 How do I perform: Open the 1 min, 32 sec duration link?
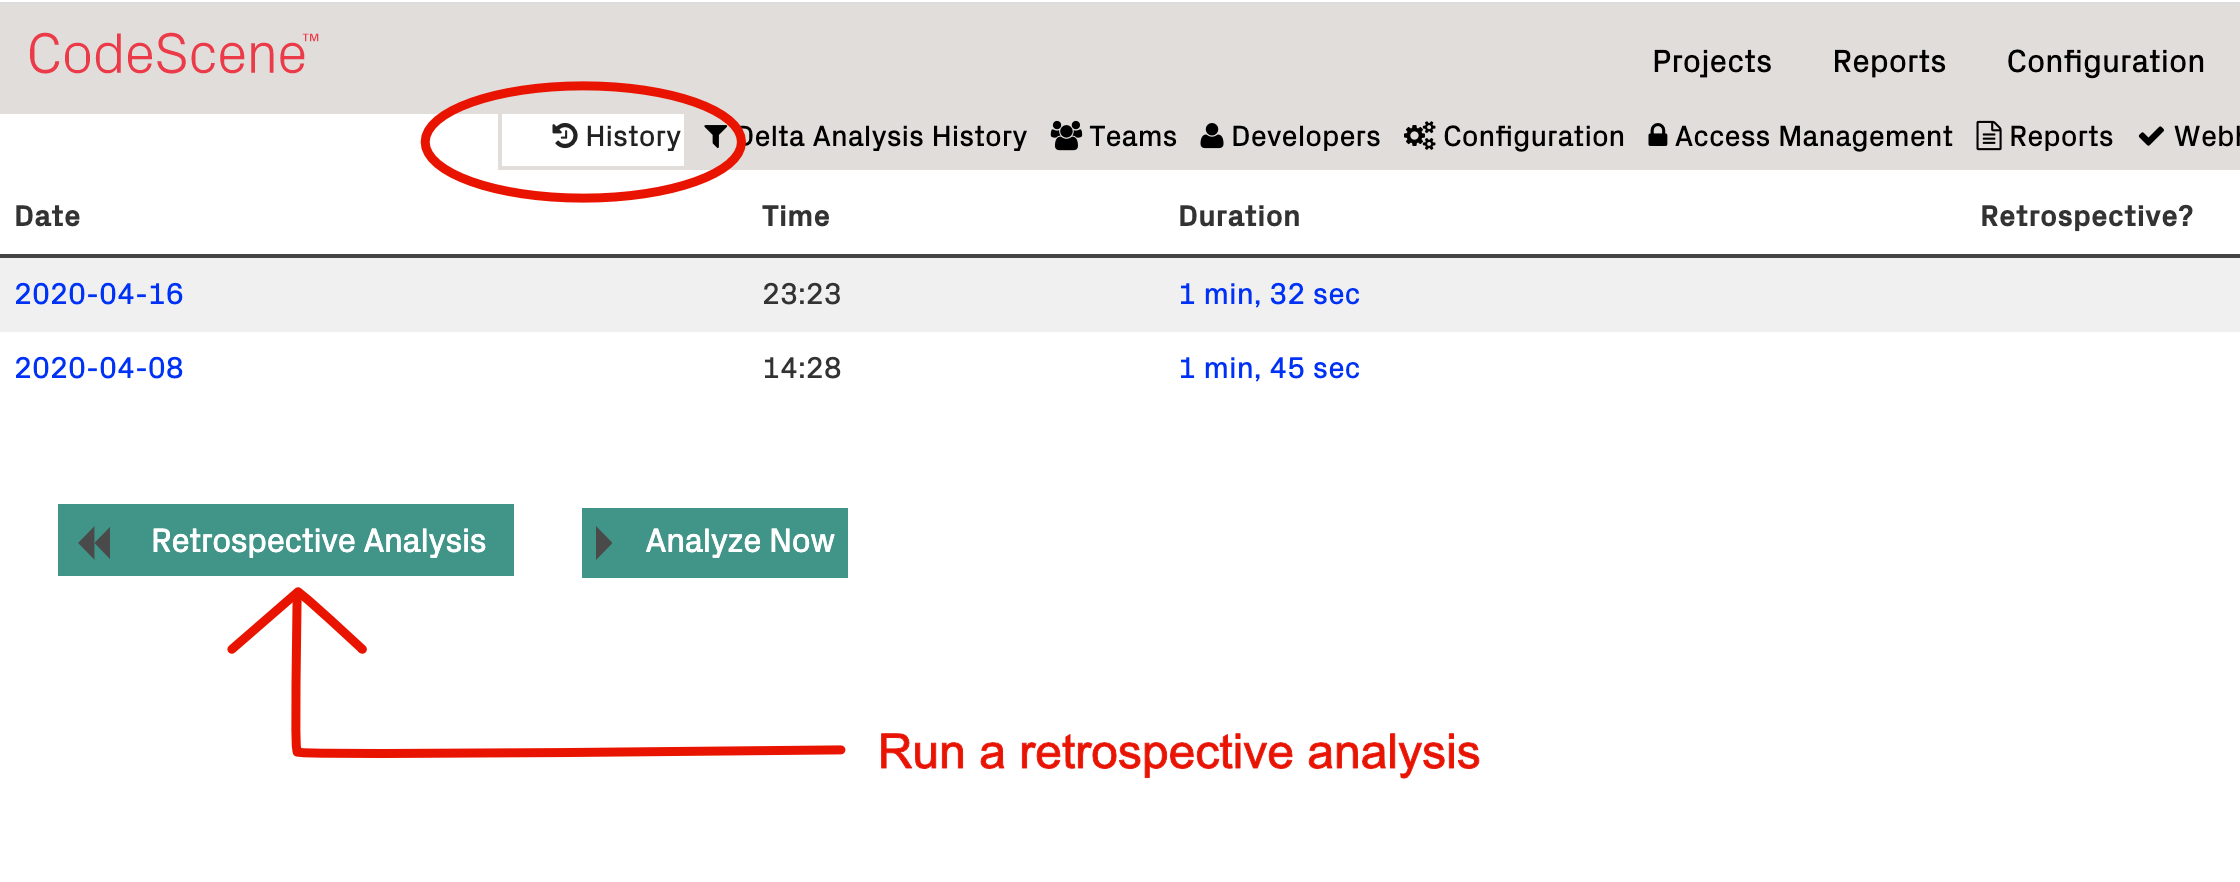1269,294
